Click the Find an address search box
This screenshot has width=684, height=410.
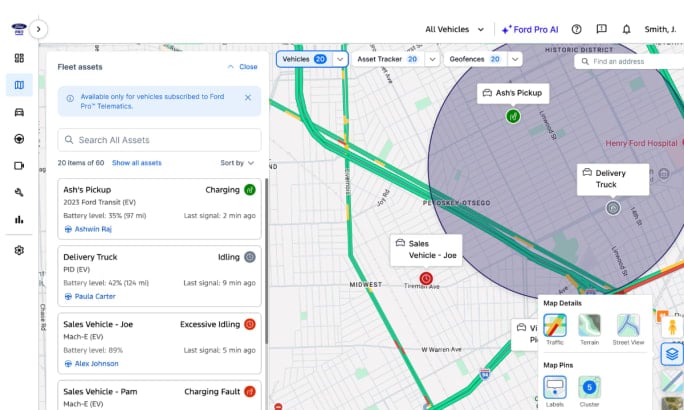point(629,62)
